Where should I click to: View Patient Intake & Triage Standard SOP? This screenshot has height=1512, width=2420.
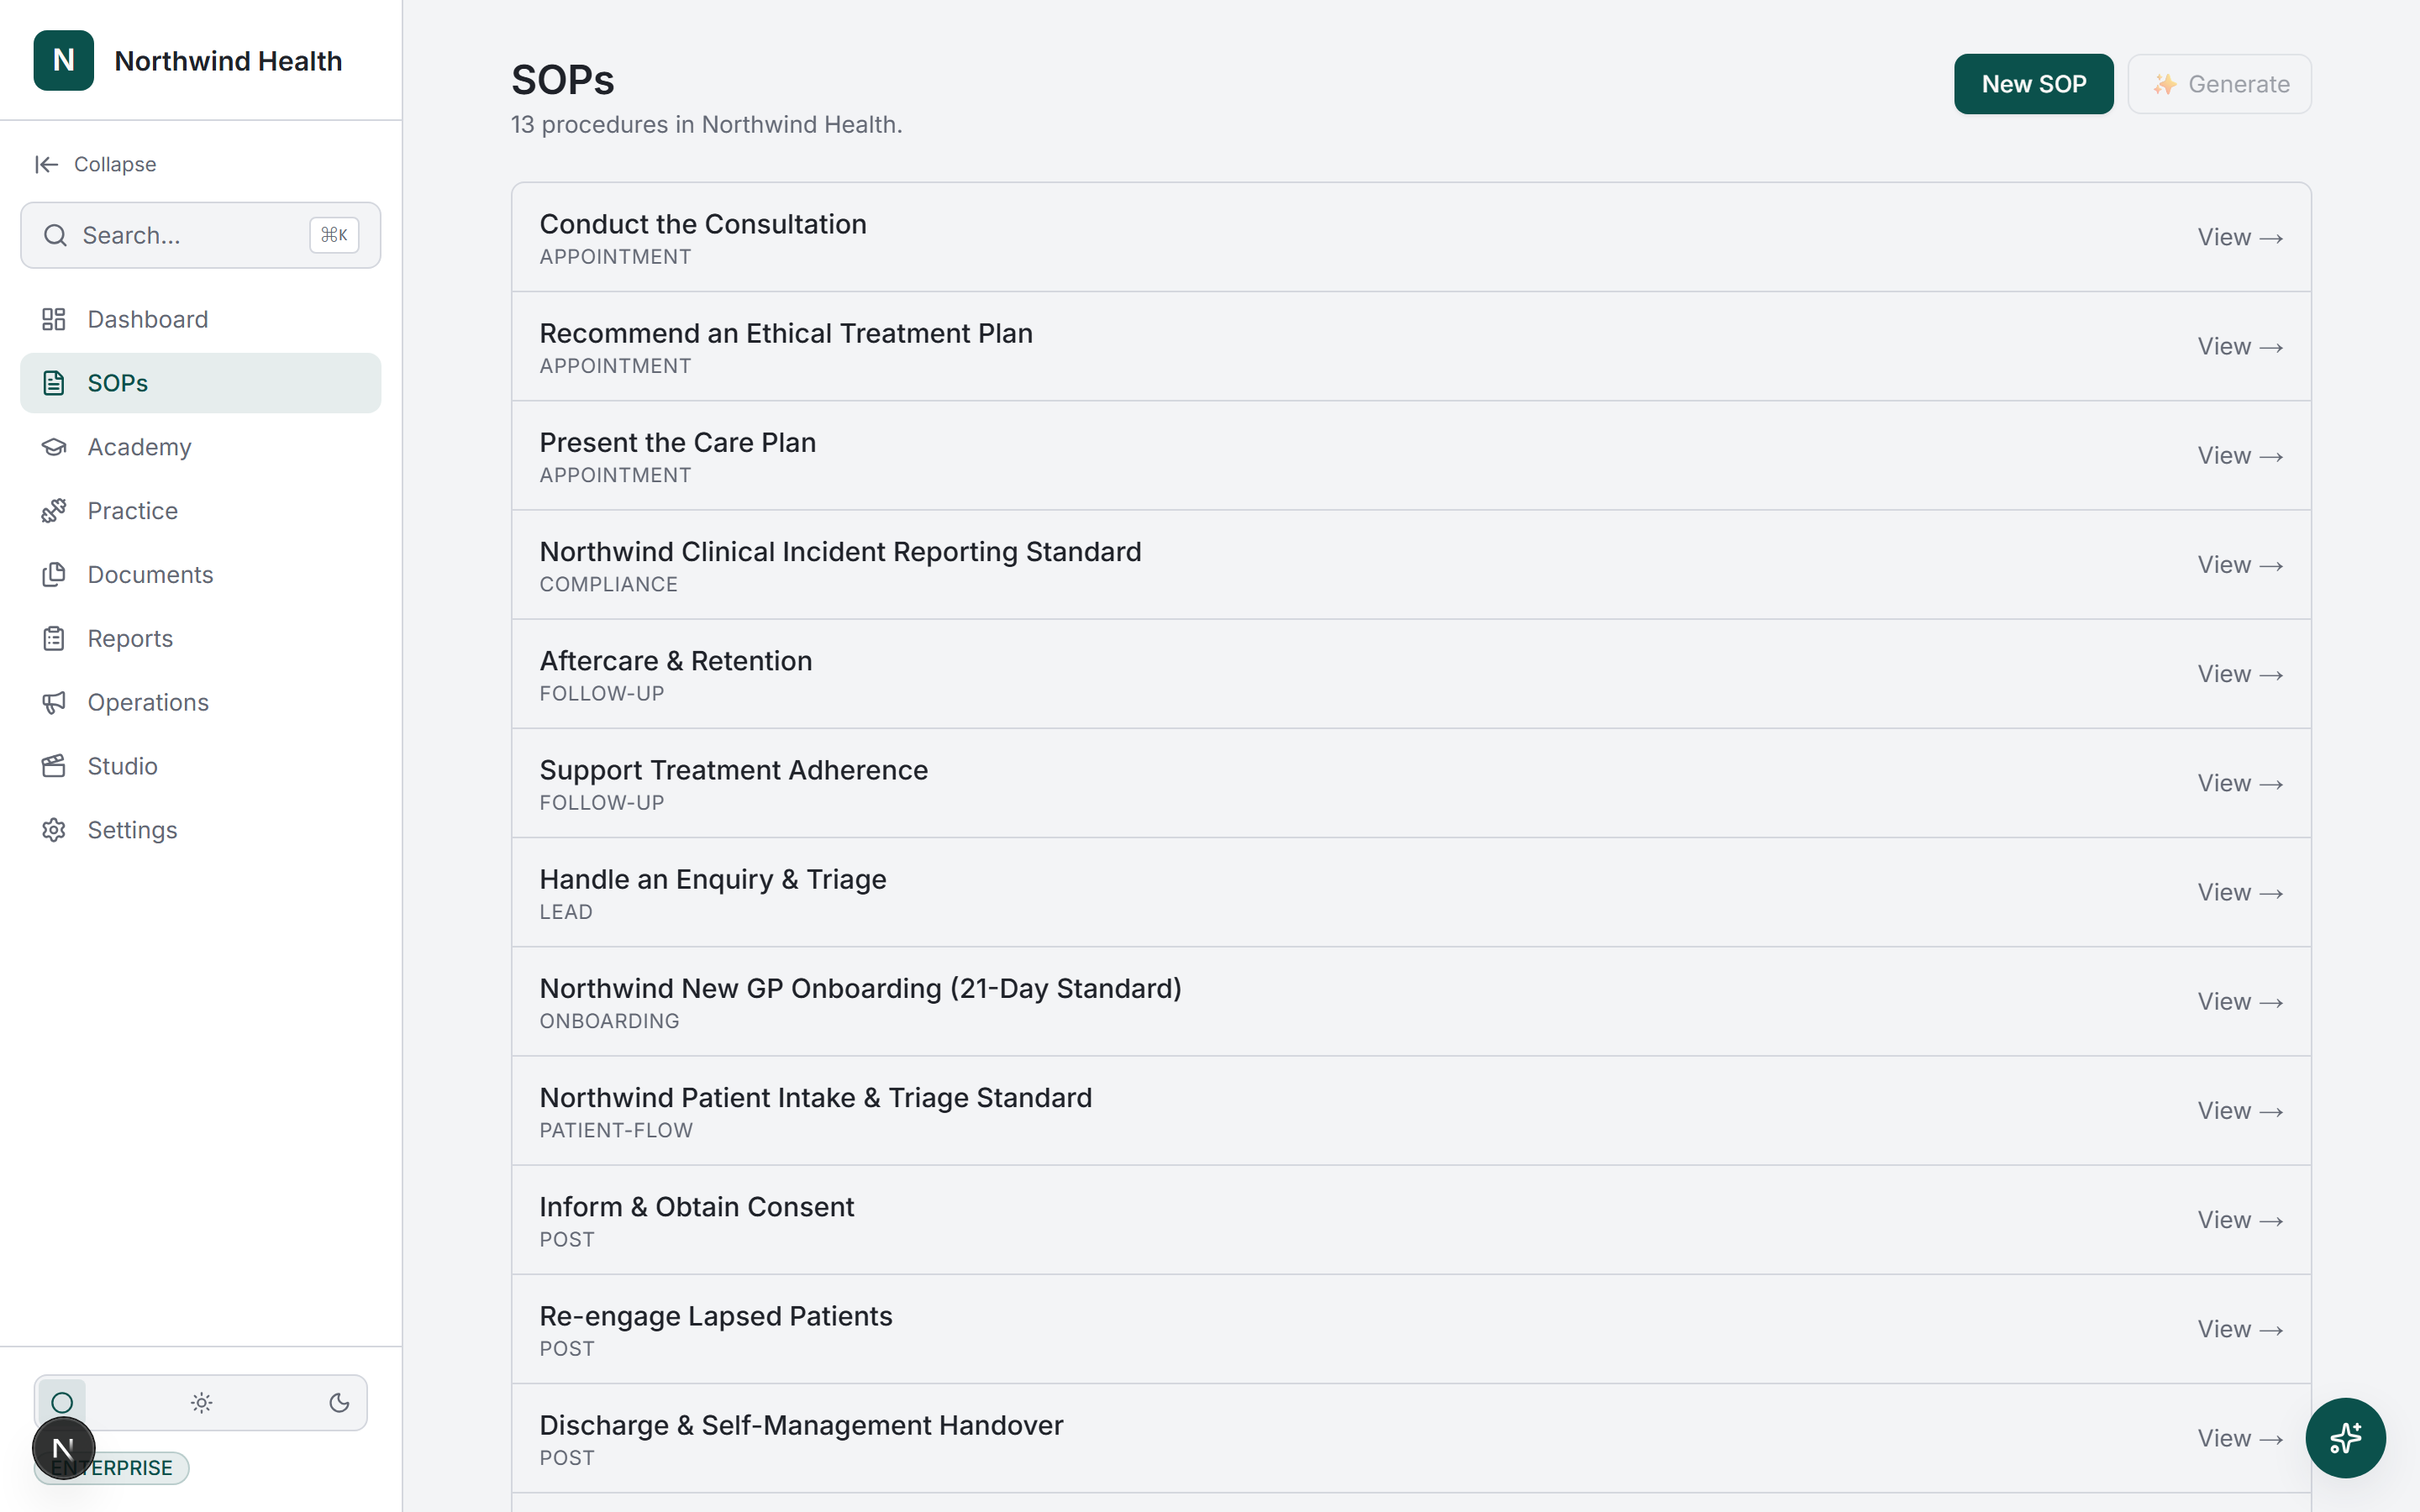tap(2239, 1110)
